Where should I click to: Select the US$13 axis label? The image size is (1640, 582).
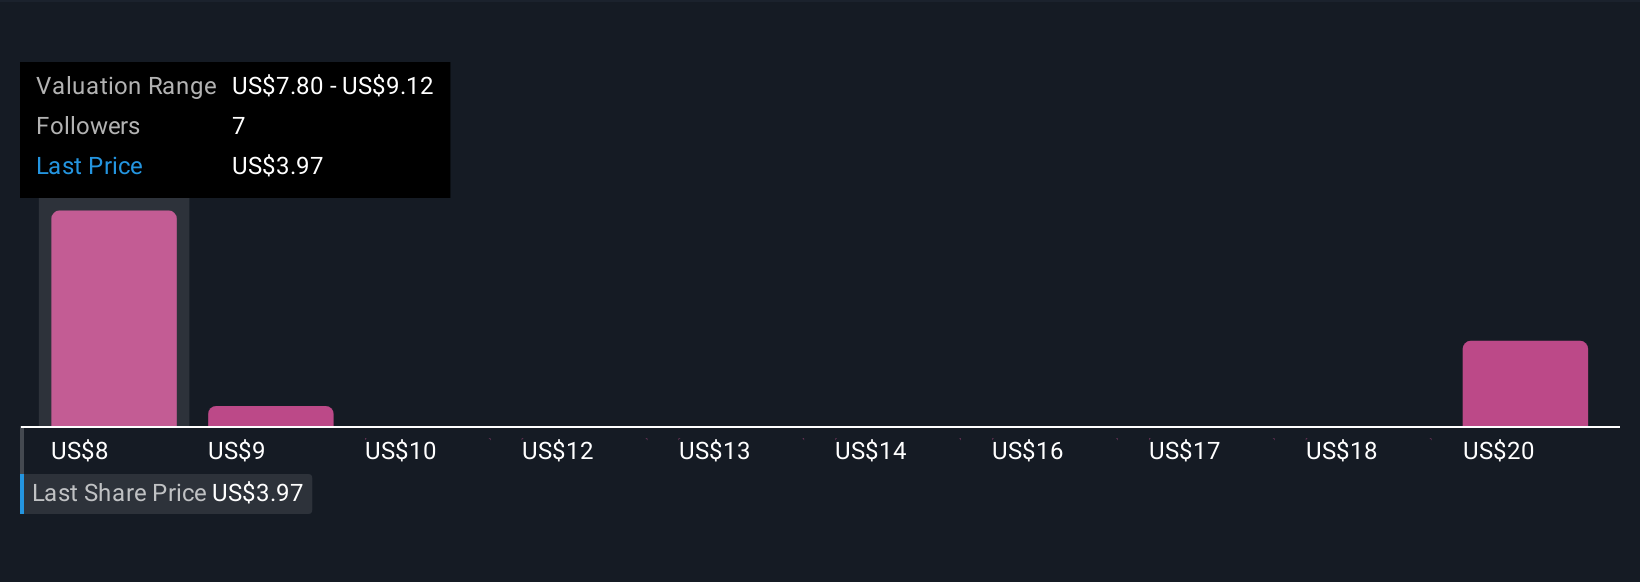click(x=715, y=451)
